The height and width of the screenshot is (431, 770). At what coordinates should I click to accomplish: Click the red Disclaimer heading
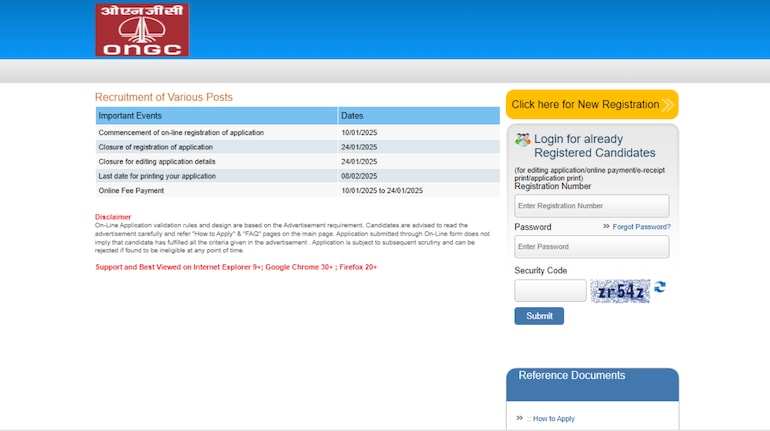click(113, 217)
